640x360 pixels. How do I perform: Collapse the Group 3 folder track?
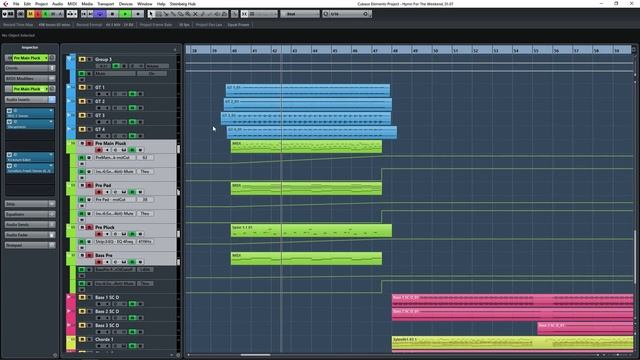(x=69, y=59)
